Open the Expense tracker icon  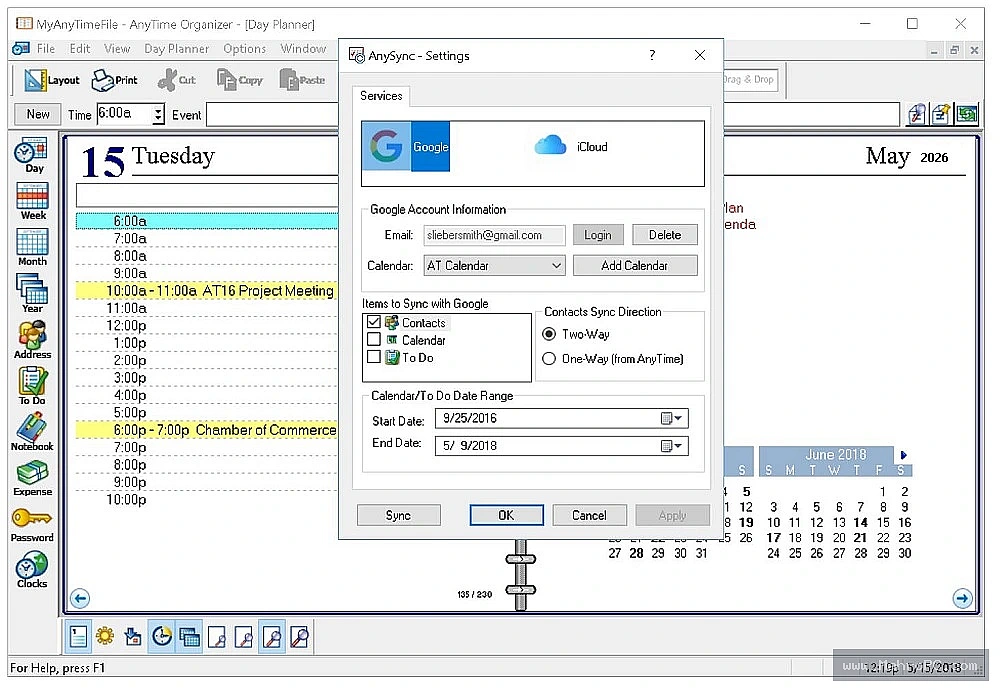click(x=32, y=478)
